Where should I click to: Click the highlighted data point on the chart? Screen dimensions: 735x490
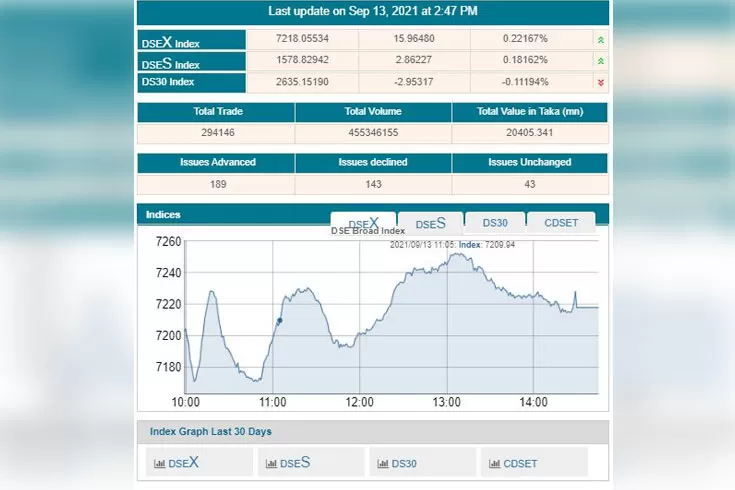pyautogui.click(x=279, y=321)
